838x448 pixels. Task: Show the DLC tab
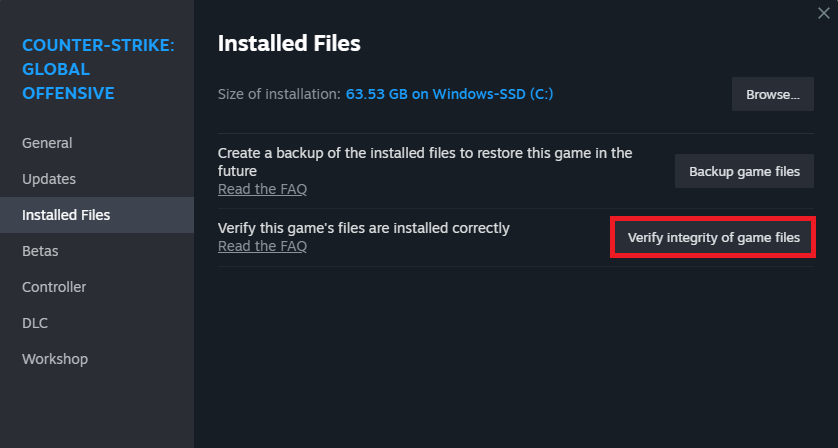35,323
